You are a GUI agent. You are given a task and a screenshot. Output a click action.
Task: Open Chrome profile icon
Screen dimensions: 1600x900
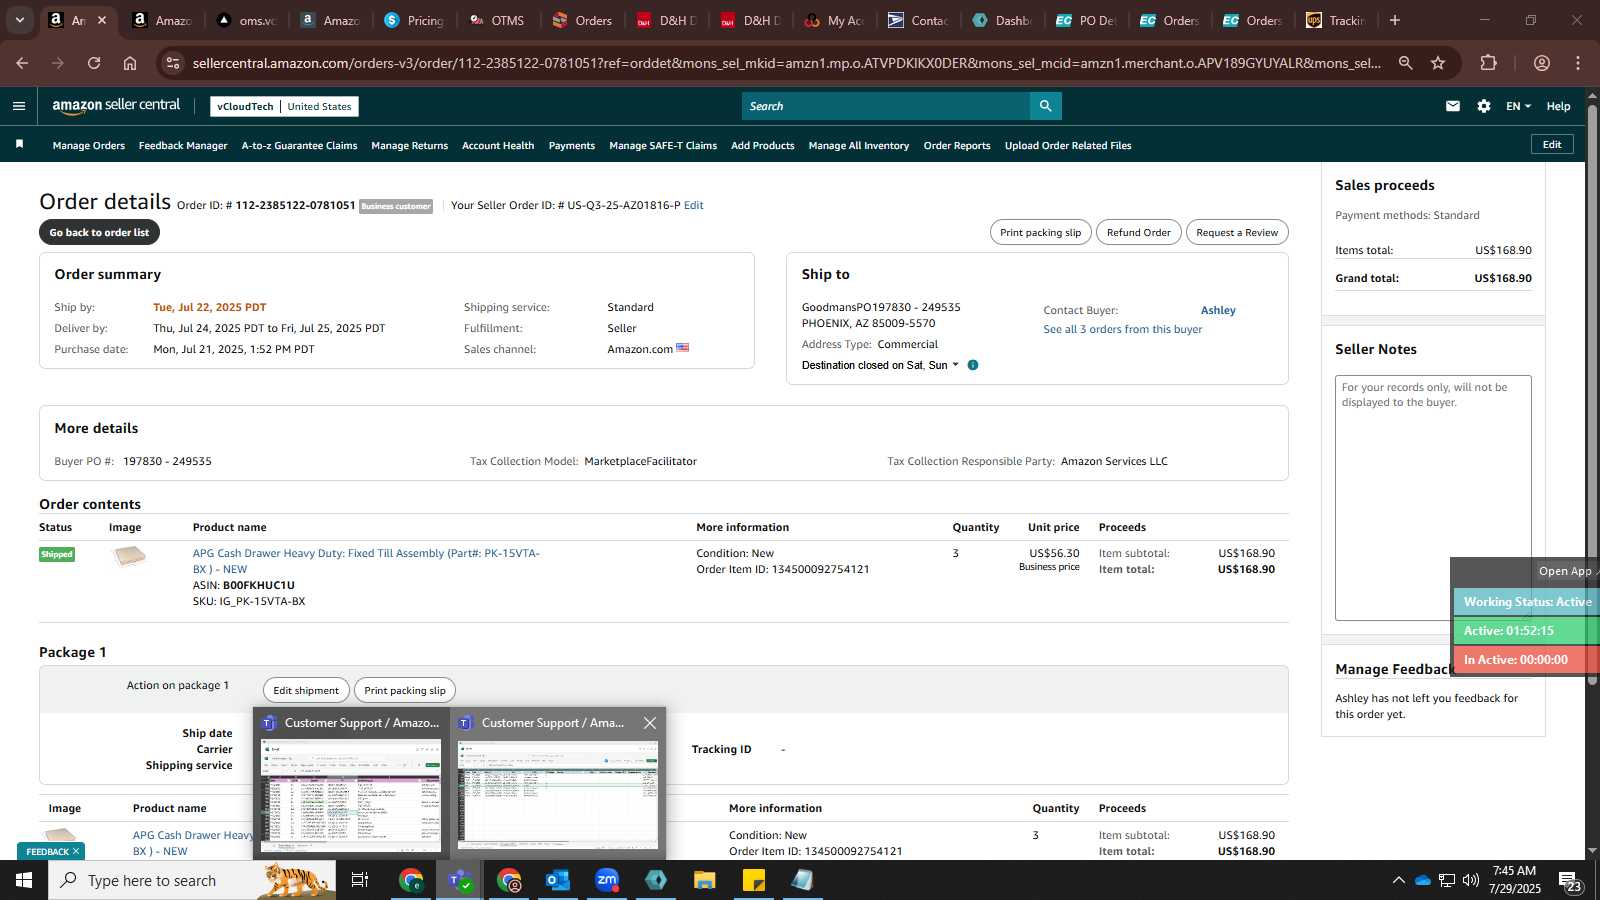1542,63
